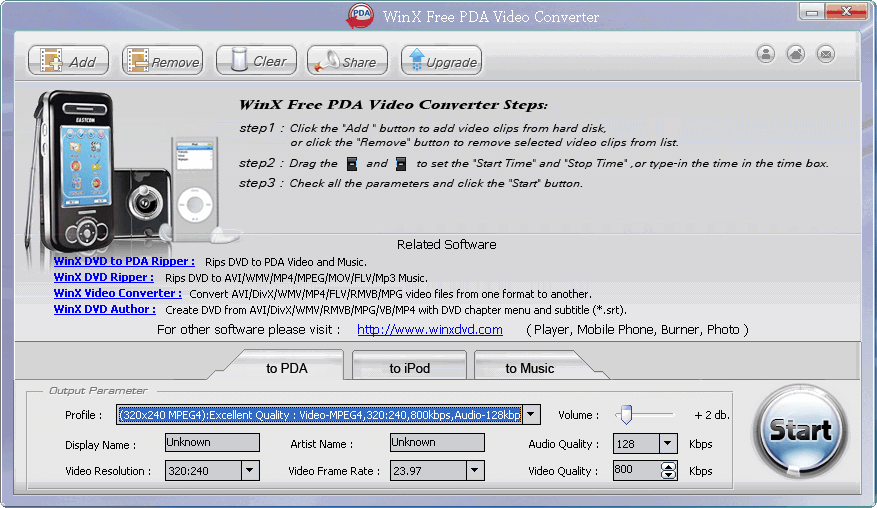This screenshot has height=508, width=877.
Task: Open the WinX DVD to PDA Ripper link
Action: point(124,261)
